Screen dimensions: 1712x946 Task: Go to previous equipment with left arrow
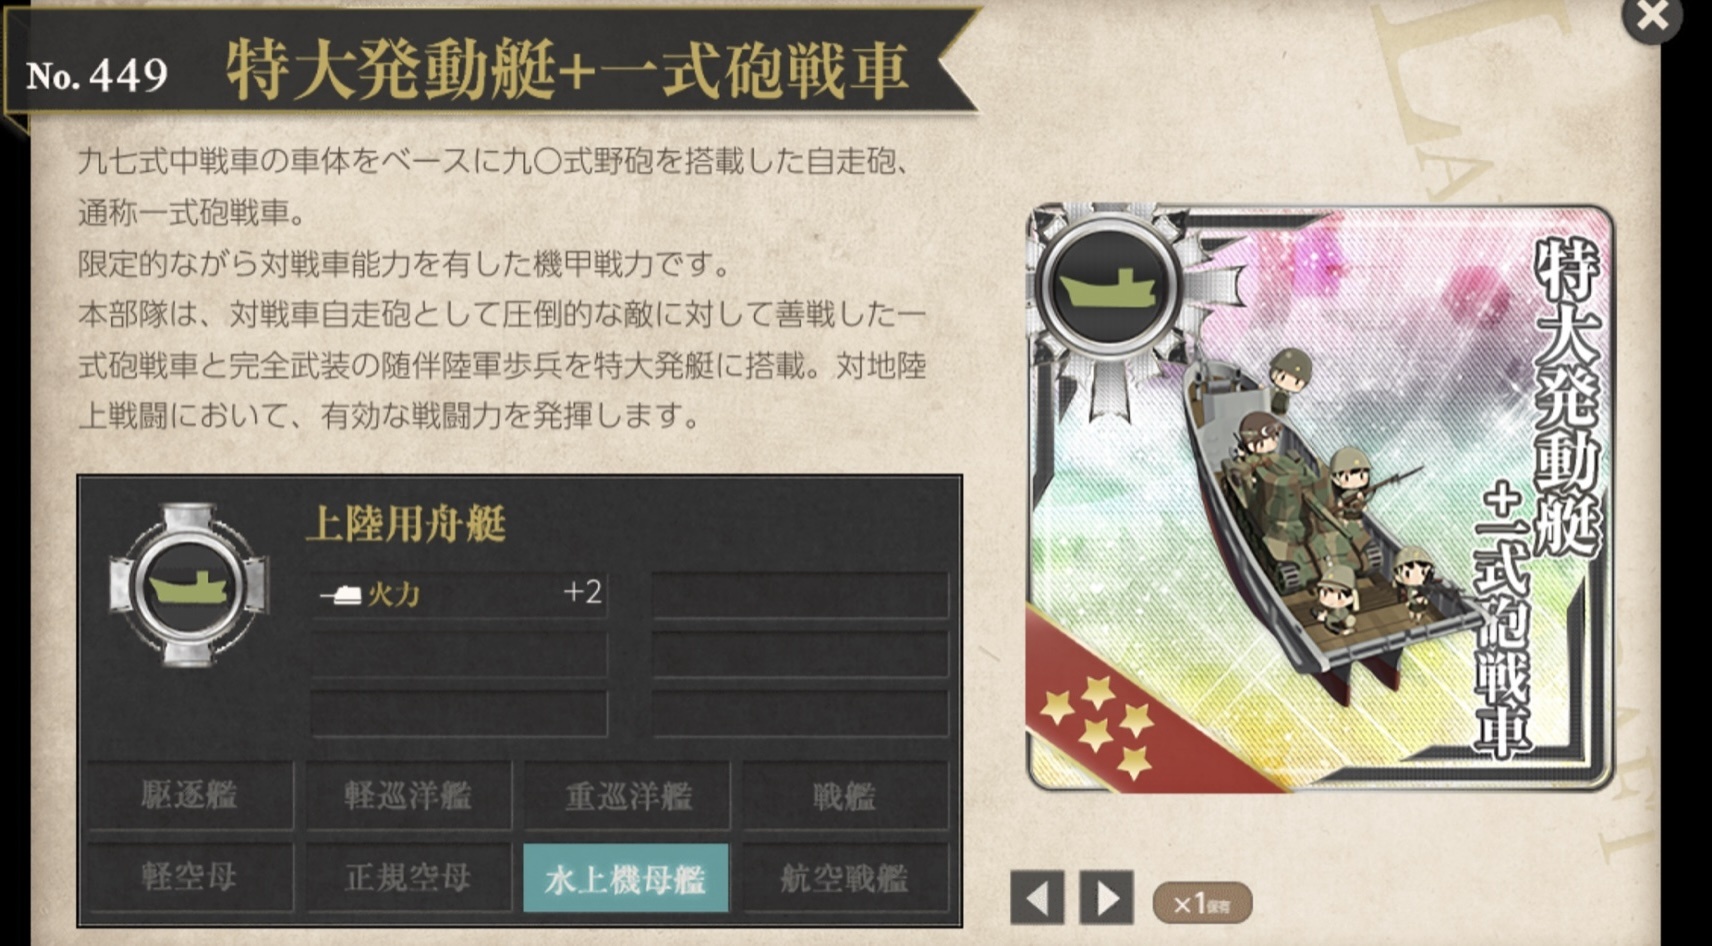pos(1037,897)
